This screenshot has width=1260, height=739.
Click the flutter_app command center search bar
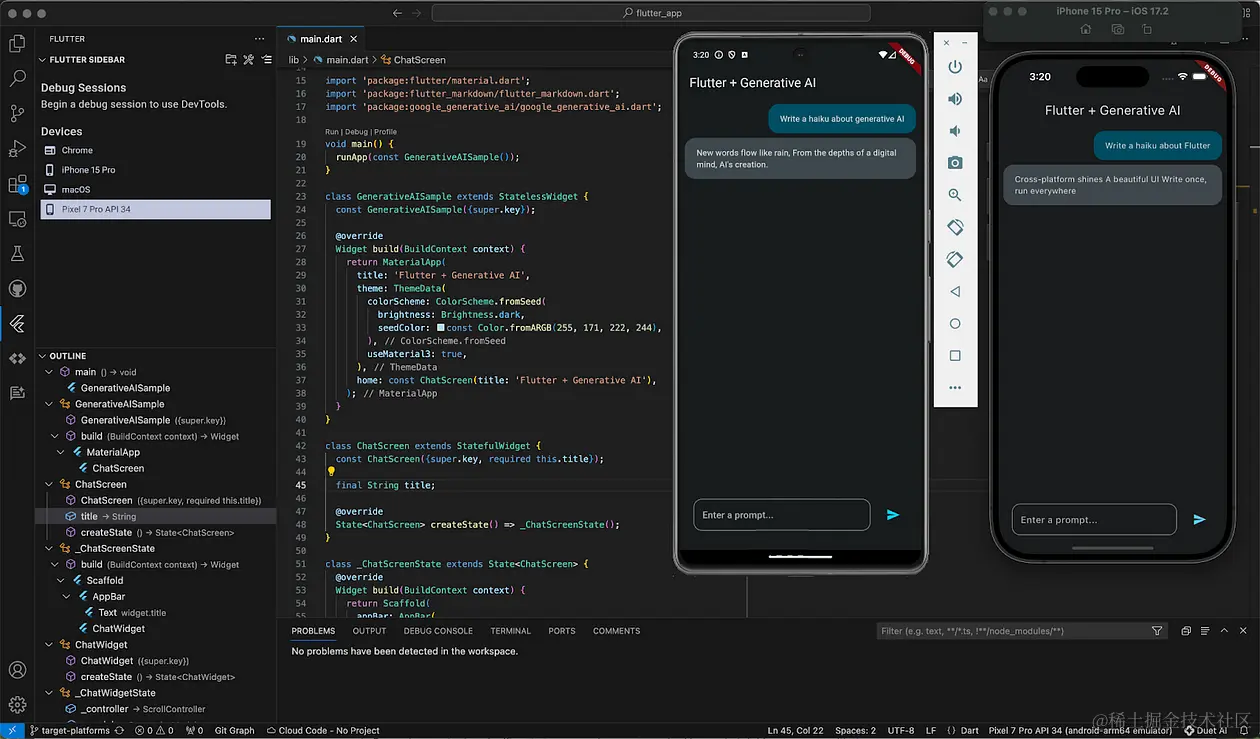pyautogui.click(x=651, y=13)
